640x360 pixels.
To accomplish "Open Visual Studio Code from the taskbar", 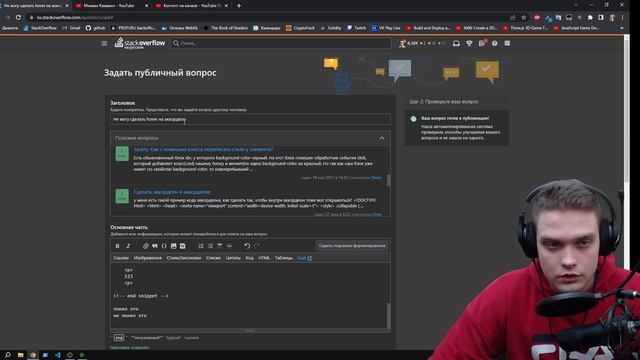I will coord(58,355).
